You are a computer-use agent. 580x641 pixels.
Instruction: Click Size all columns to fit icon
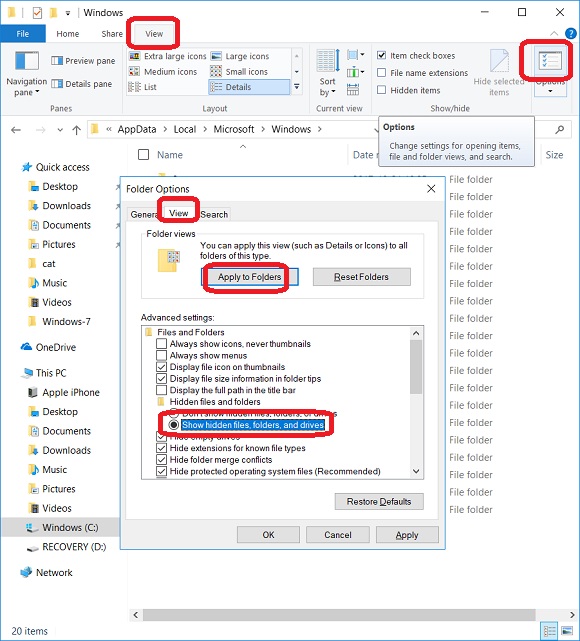pos(353,89)
